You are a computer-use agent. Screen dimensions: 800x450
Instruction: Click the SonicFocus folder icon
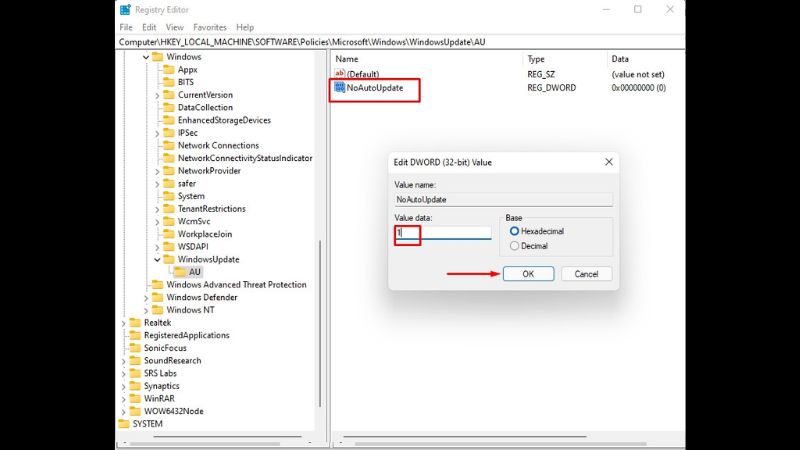pos(135,348)
